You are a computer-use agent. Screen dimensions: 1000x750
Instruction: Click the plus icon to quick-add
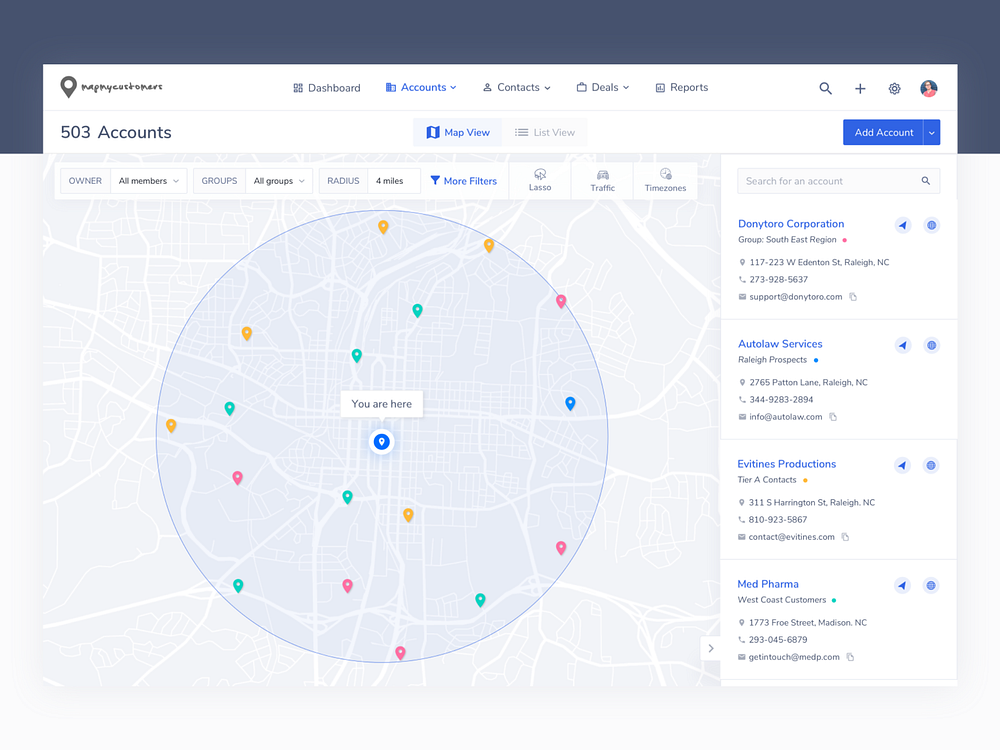click(860, 89)
